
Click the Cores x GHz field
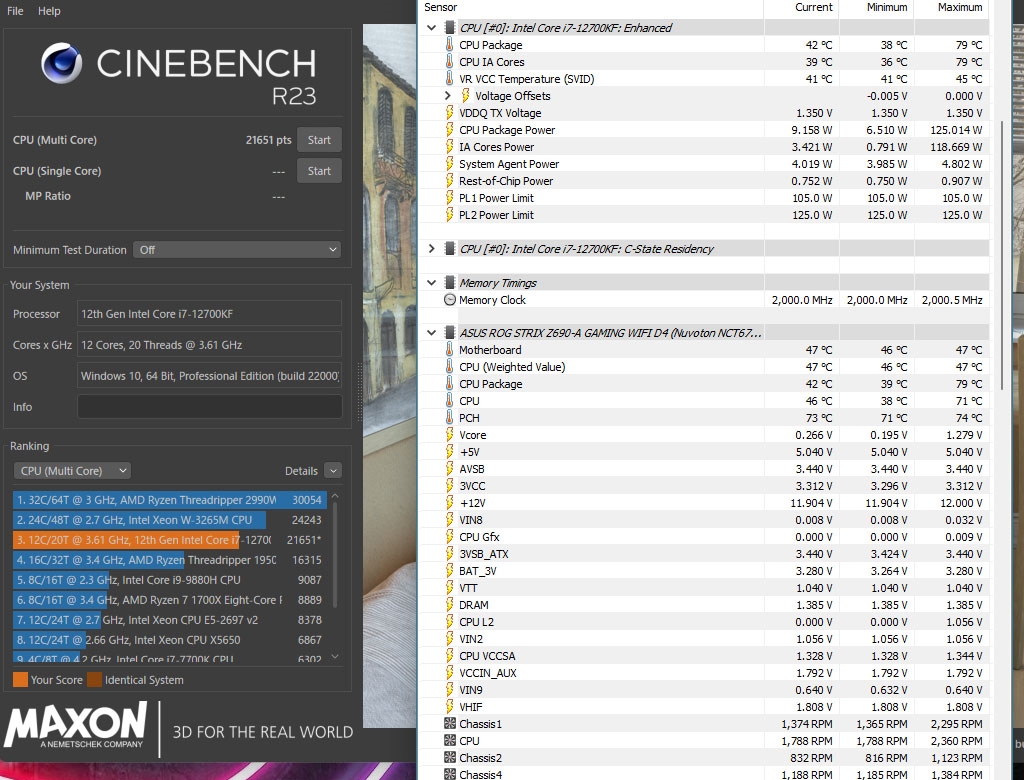(x=210, y=345)
